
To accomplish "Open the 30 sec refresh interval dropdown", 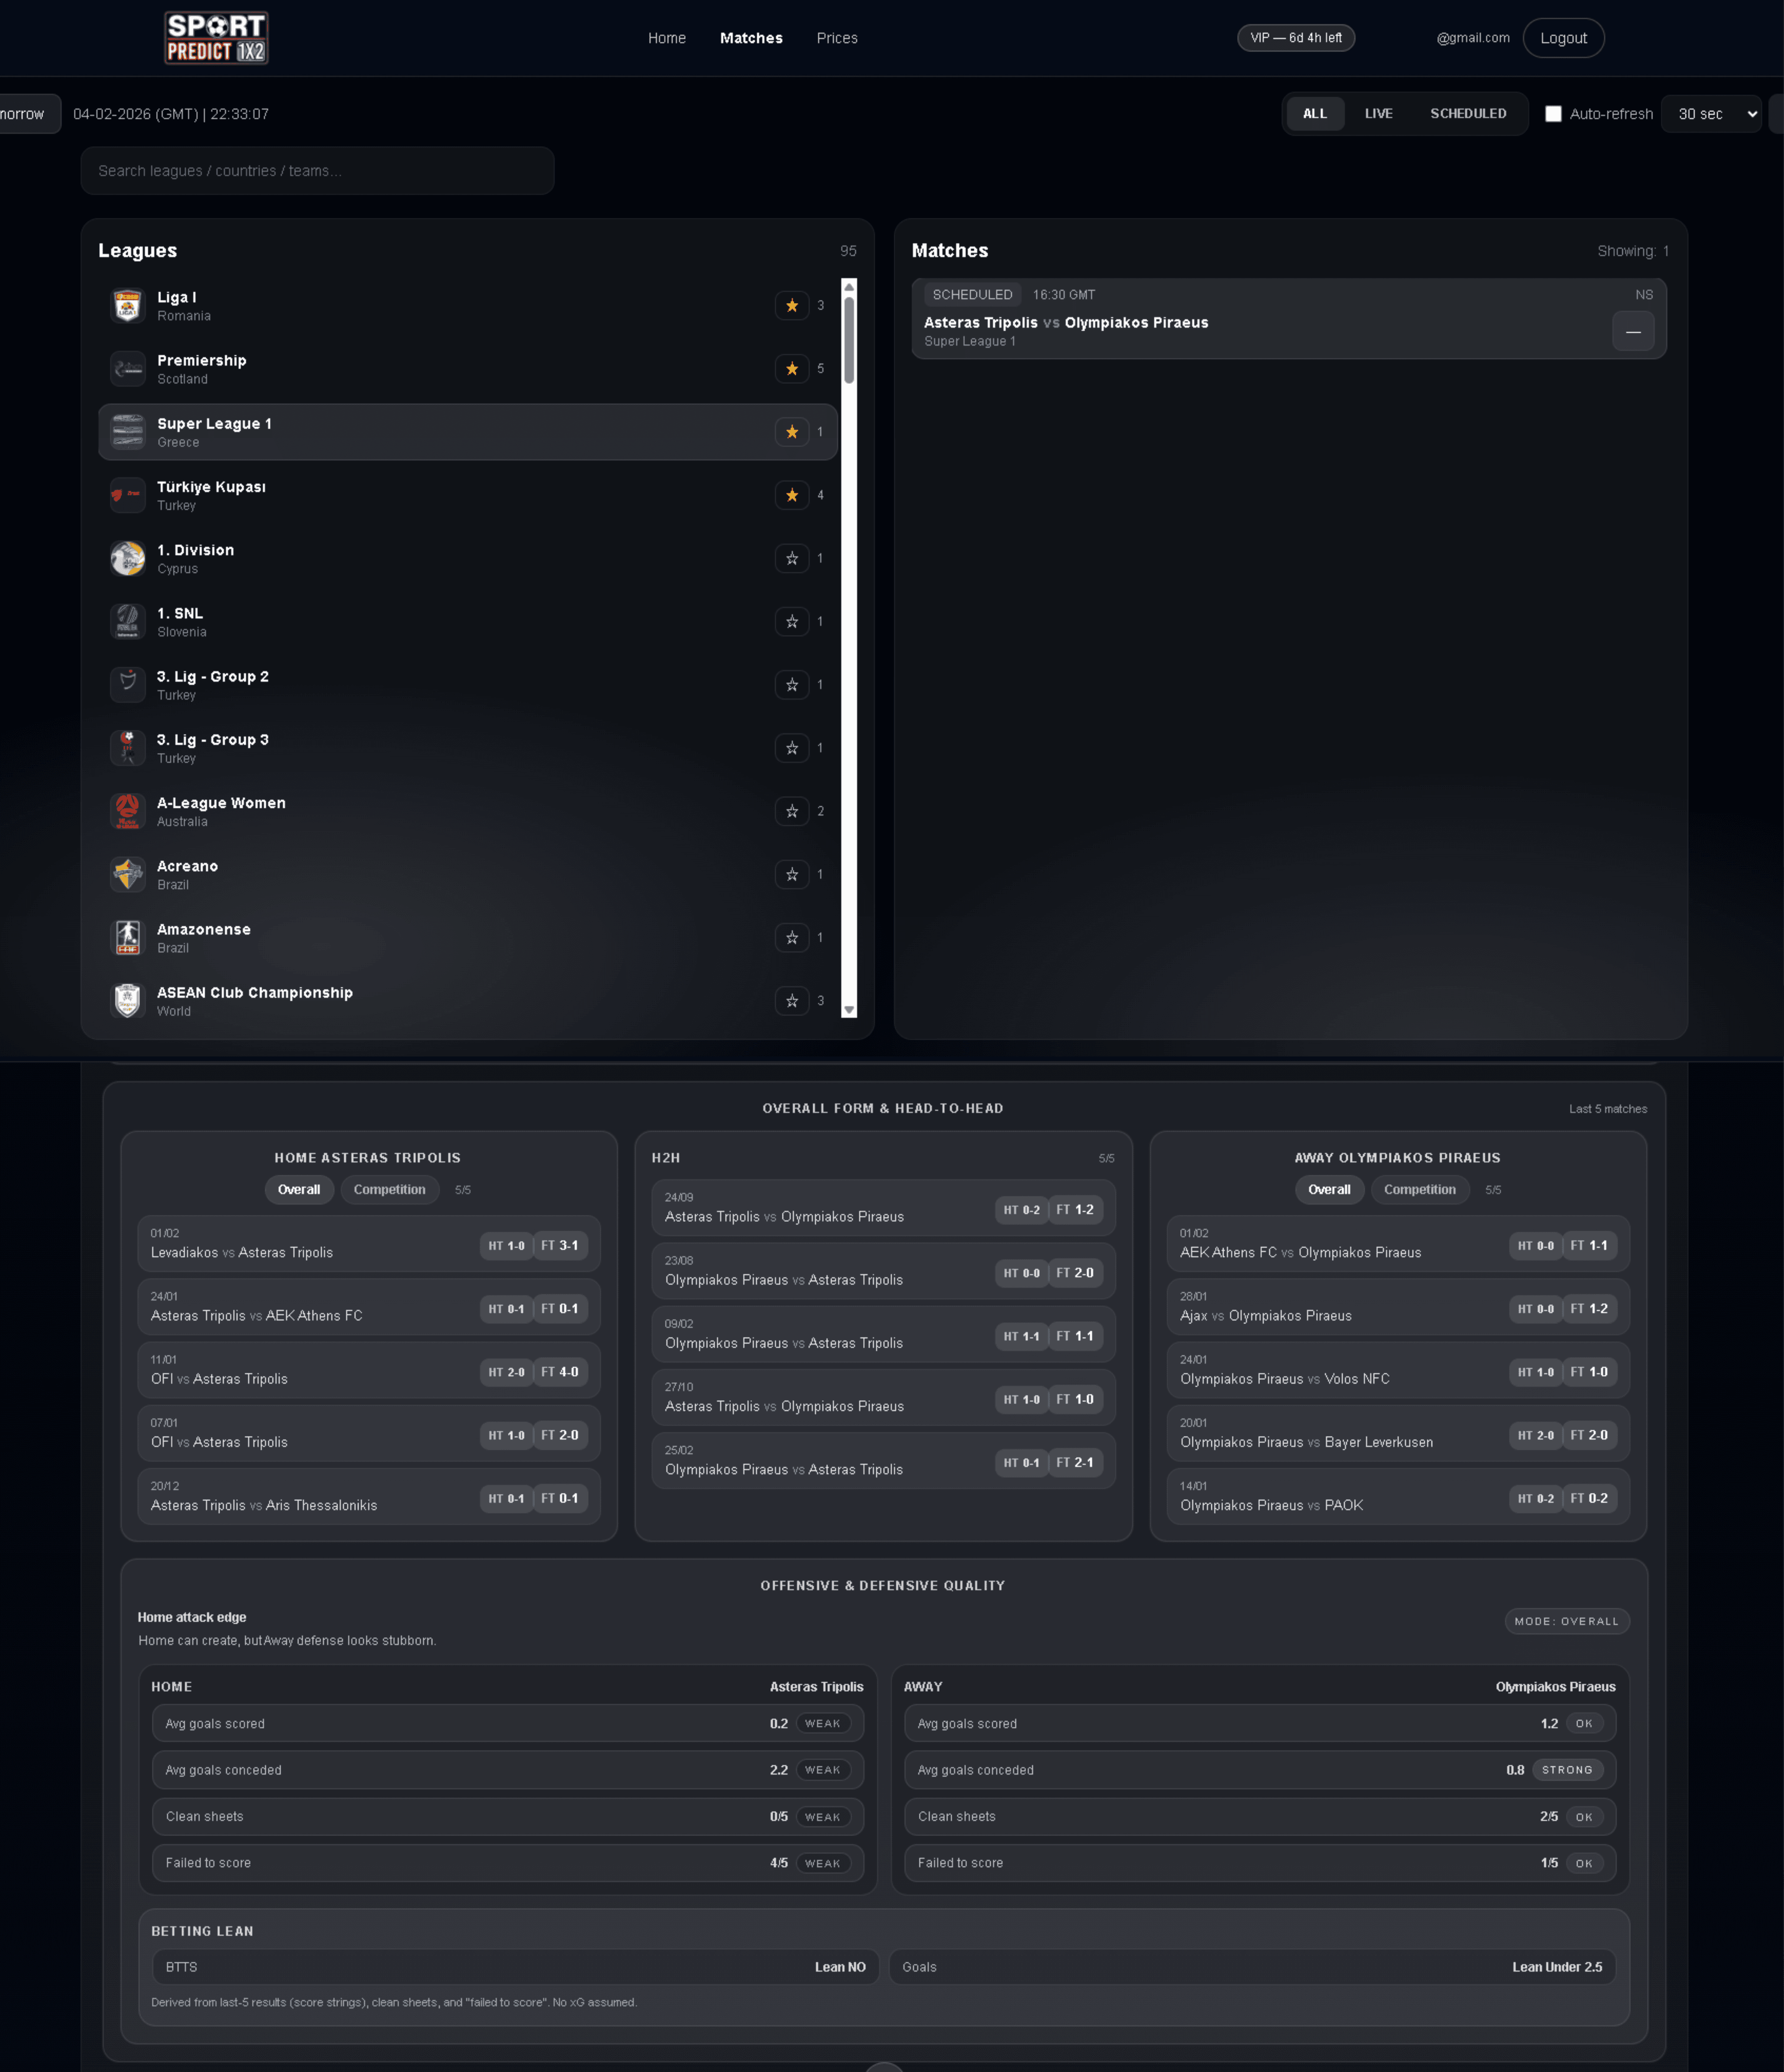I will click(x=1711, y=113).
